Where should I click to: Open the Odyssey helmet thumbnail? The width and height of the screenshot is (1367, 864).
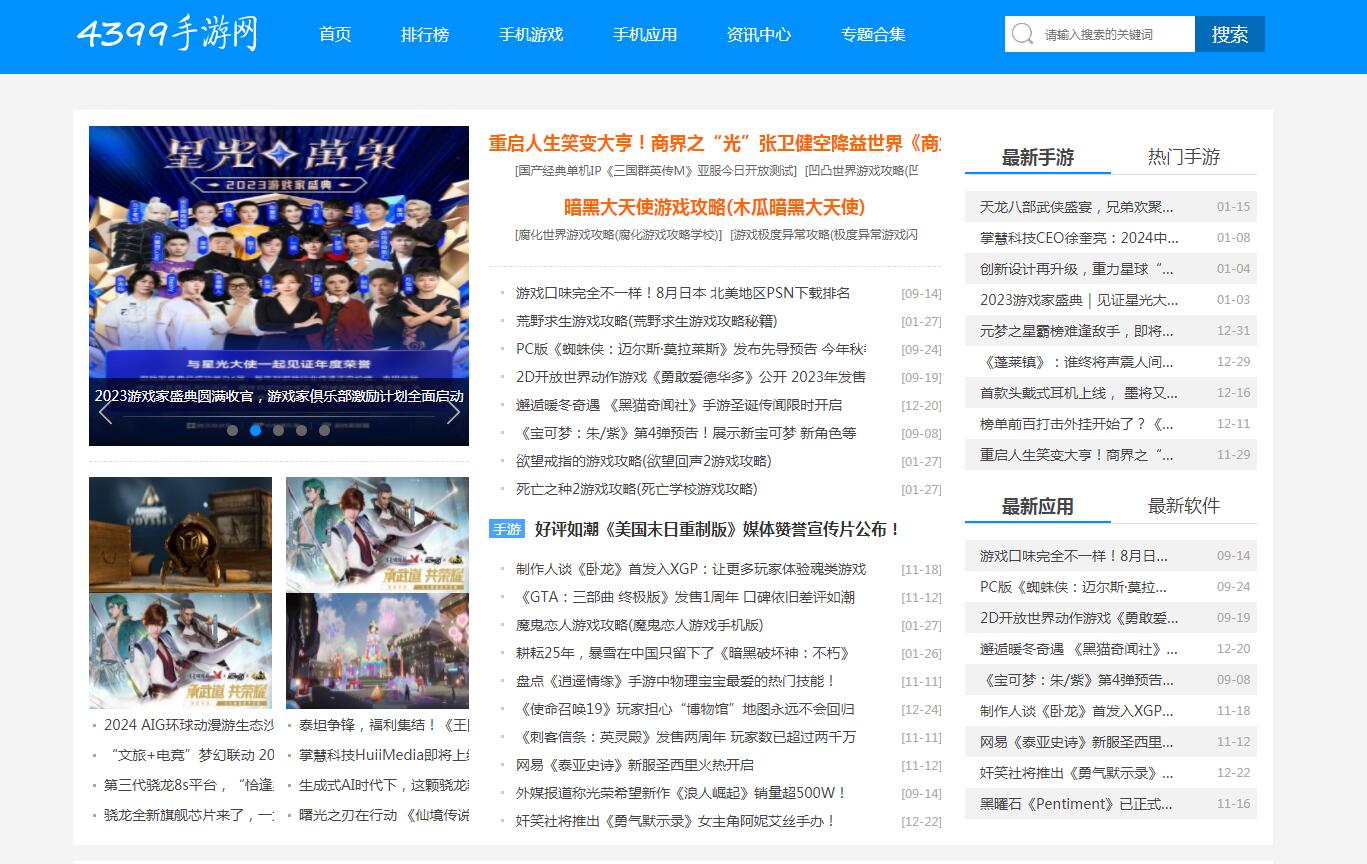[x=180, y=535]
